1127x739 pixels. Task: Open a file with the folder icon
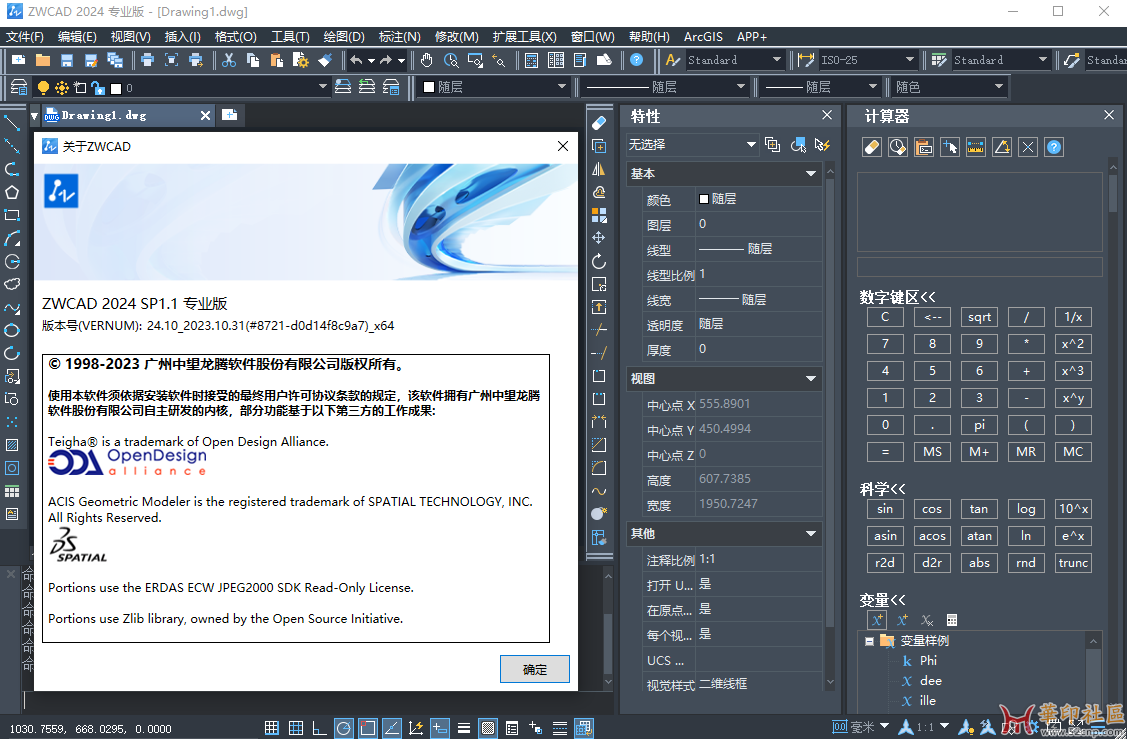tap(43, 60)
